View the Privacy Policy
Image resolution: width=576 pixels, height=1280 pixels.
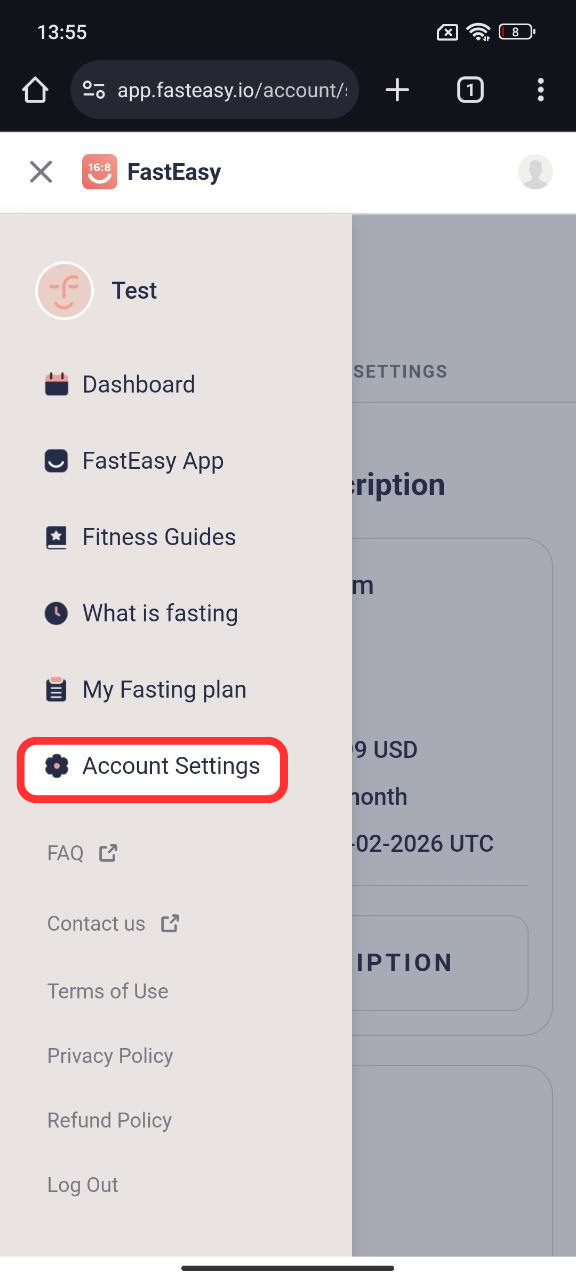point(110,1056)
